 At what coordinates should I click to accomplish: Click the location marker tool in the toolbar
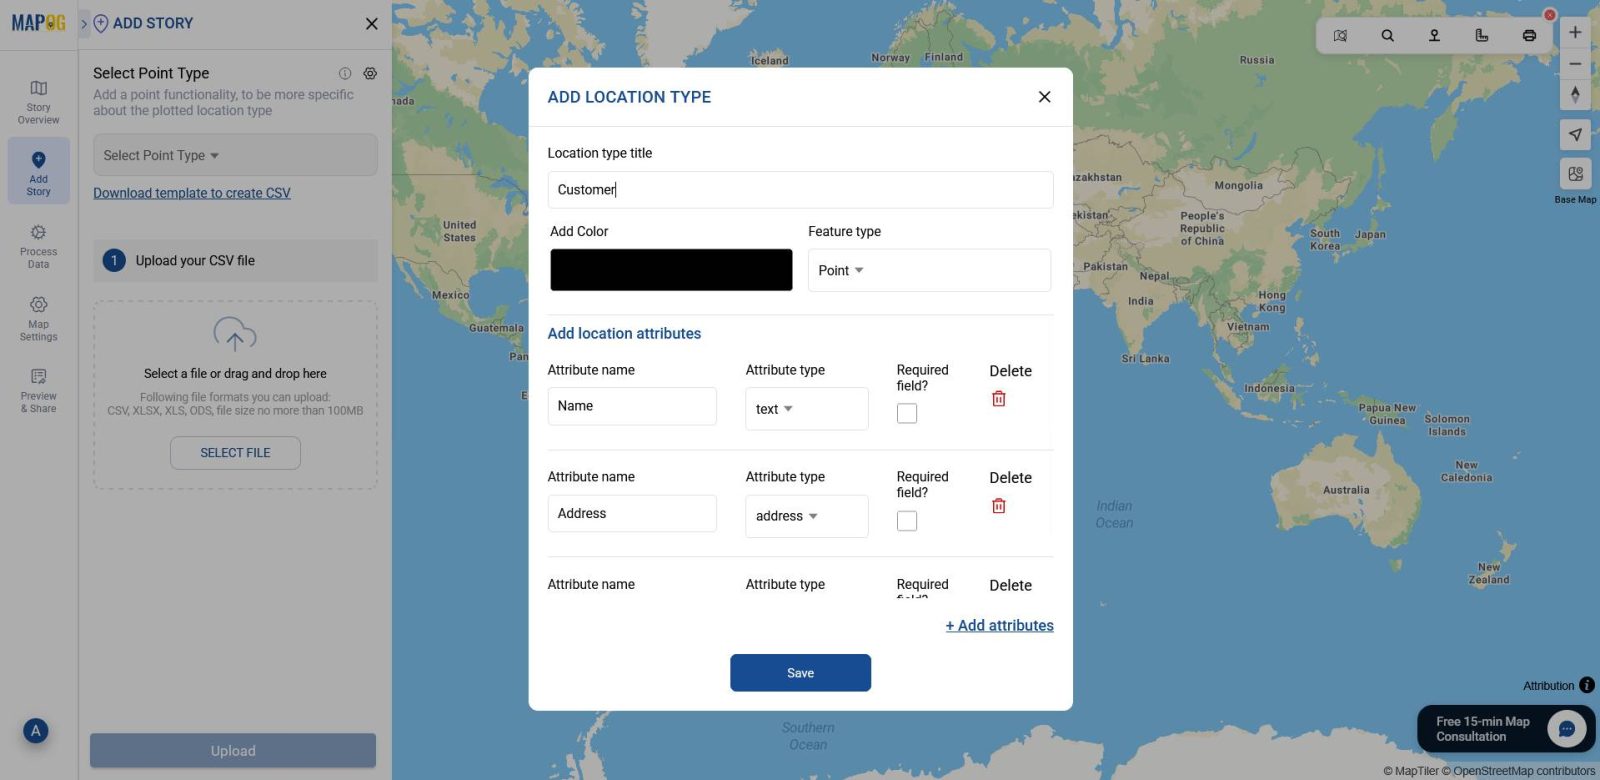coord(1434,34)
